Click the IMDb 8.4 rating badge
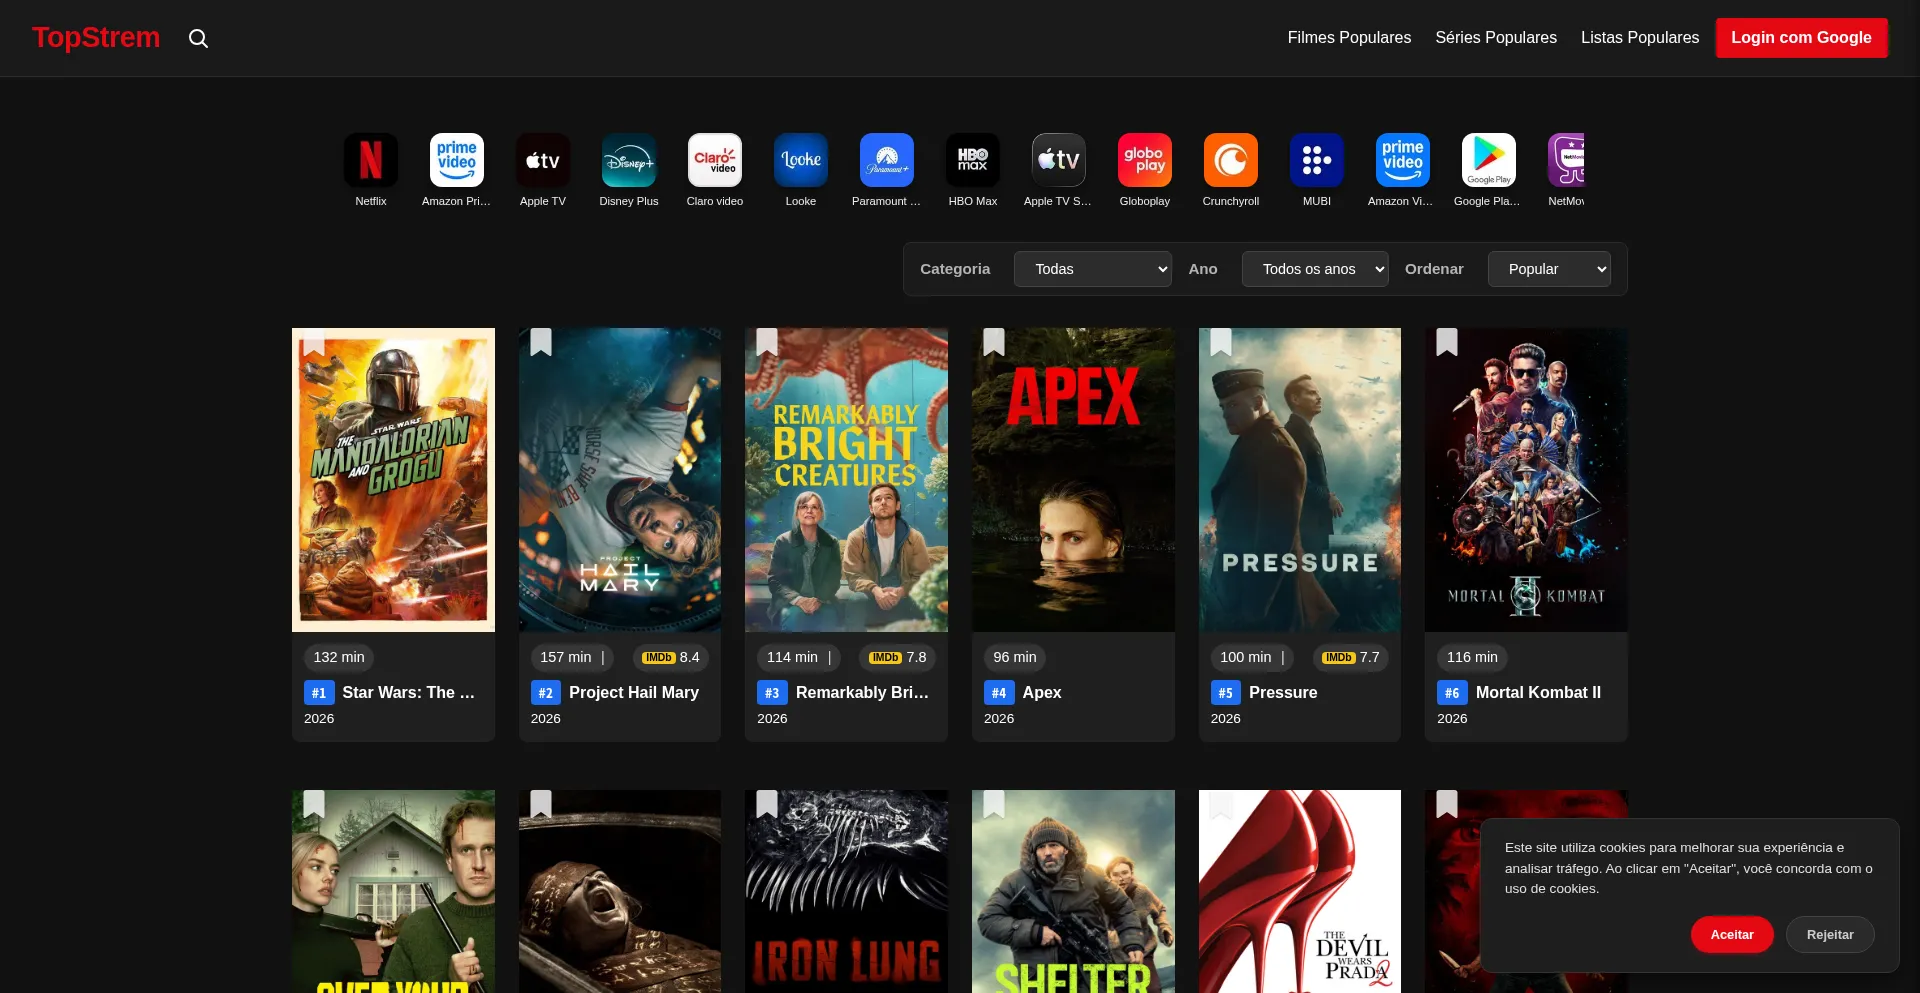This screenshot has height=993, width=1920. (671, 657)
